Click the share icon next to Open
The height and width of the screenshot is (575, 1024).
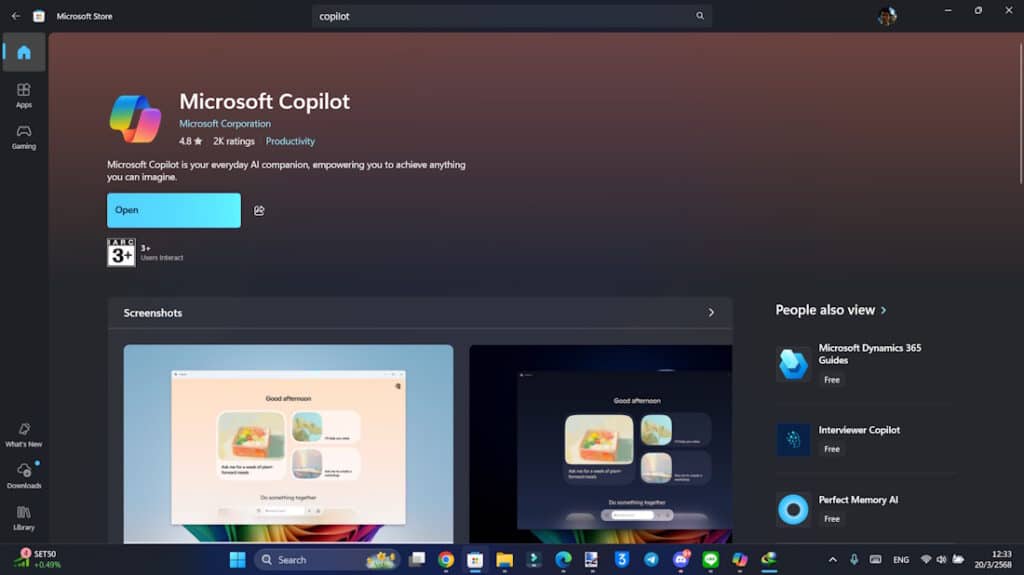(x=259, y=210)
